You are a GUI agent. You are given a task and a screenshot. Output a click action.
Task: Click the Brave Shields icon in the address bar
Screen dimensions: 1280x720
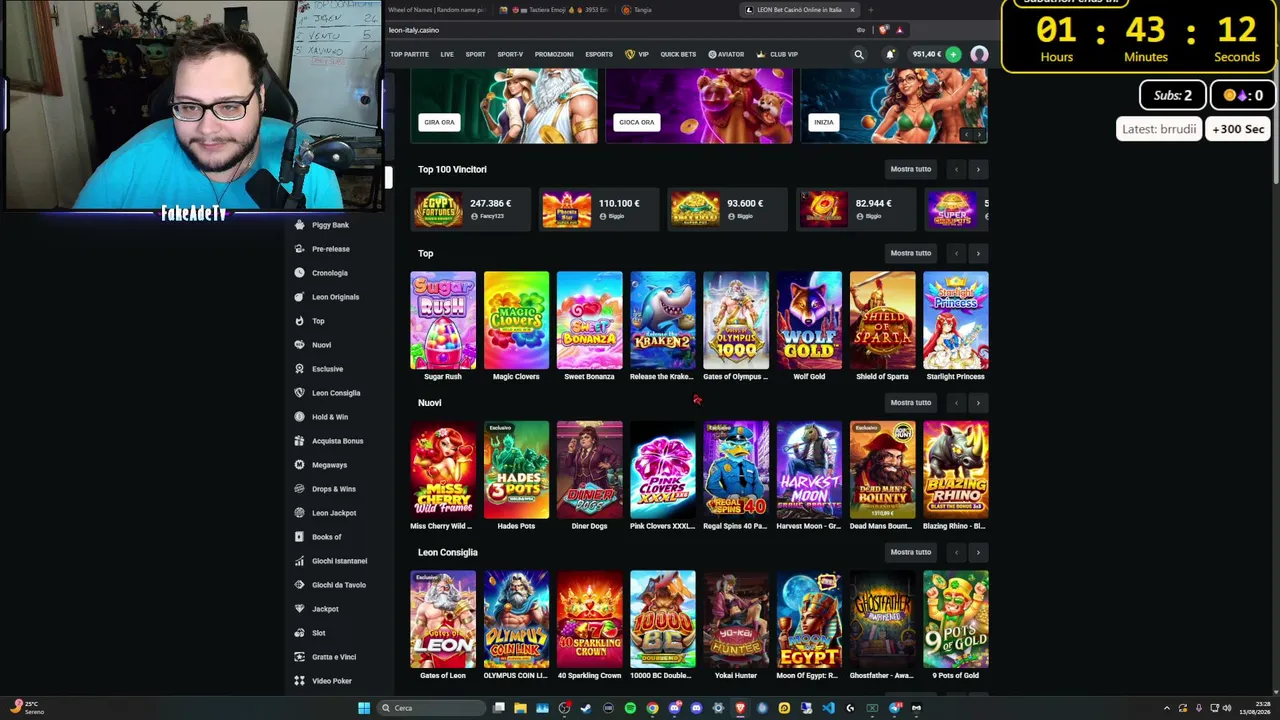[x=884, y=30]
